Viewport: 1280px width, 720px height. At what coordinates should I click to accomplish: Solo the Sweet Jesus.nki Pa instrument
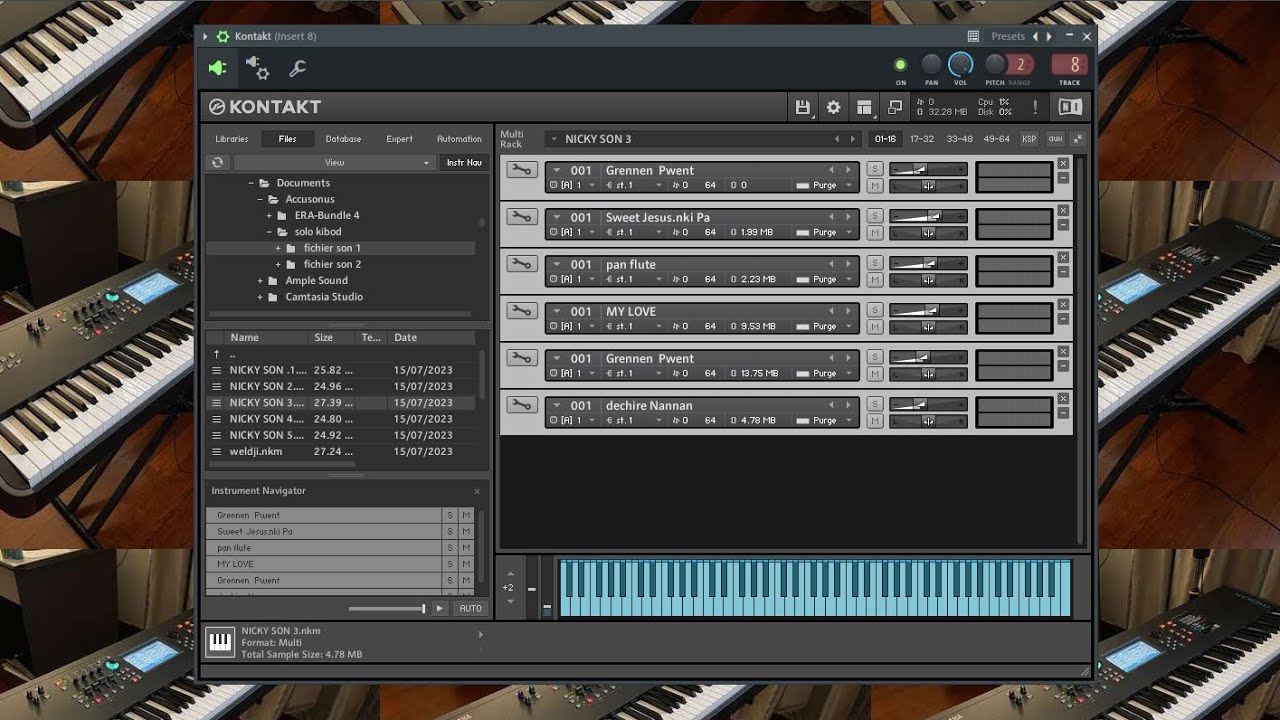pyautogui.click(x=875, y=216)
